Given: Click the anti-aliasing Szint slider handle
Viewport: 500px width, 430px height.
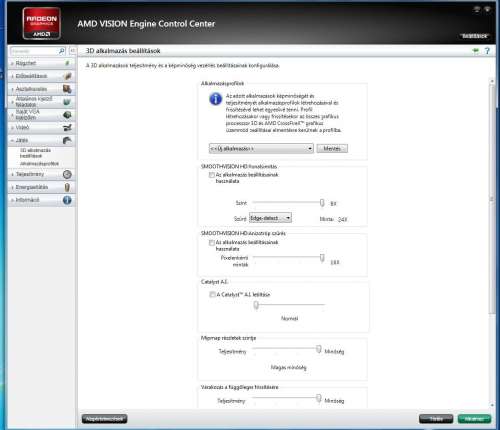Looking at the screenshot, I should coord(322,202).
